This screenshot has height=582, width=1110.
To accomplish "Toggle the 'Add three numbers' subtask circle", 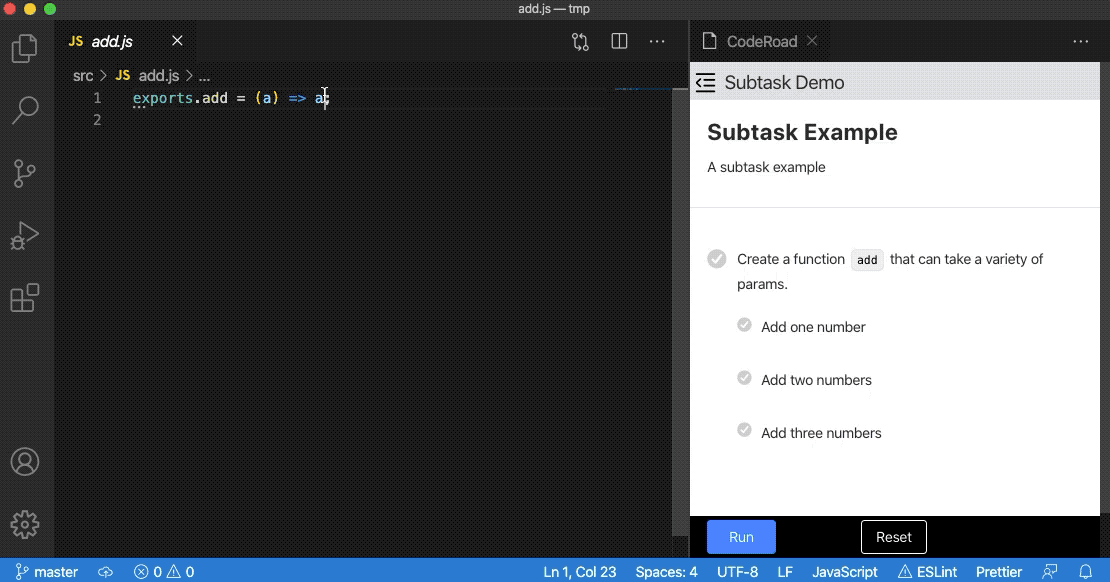I will [x=744, y=431].
